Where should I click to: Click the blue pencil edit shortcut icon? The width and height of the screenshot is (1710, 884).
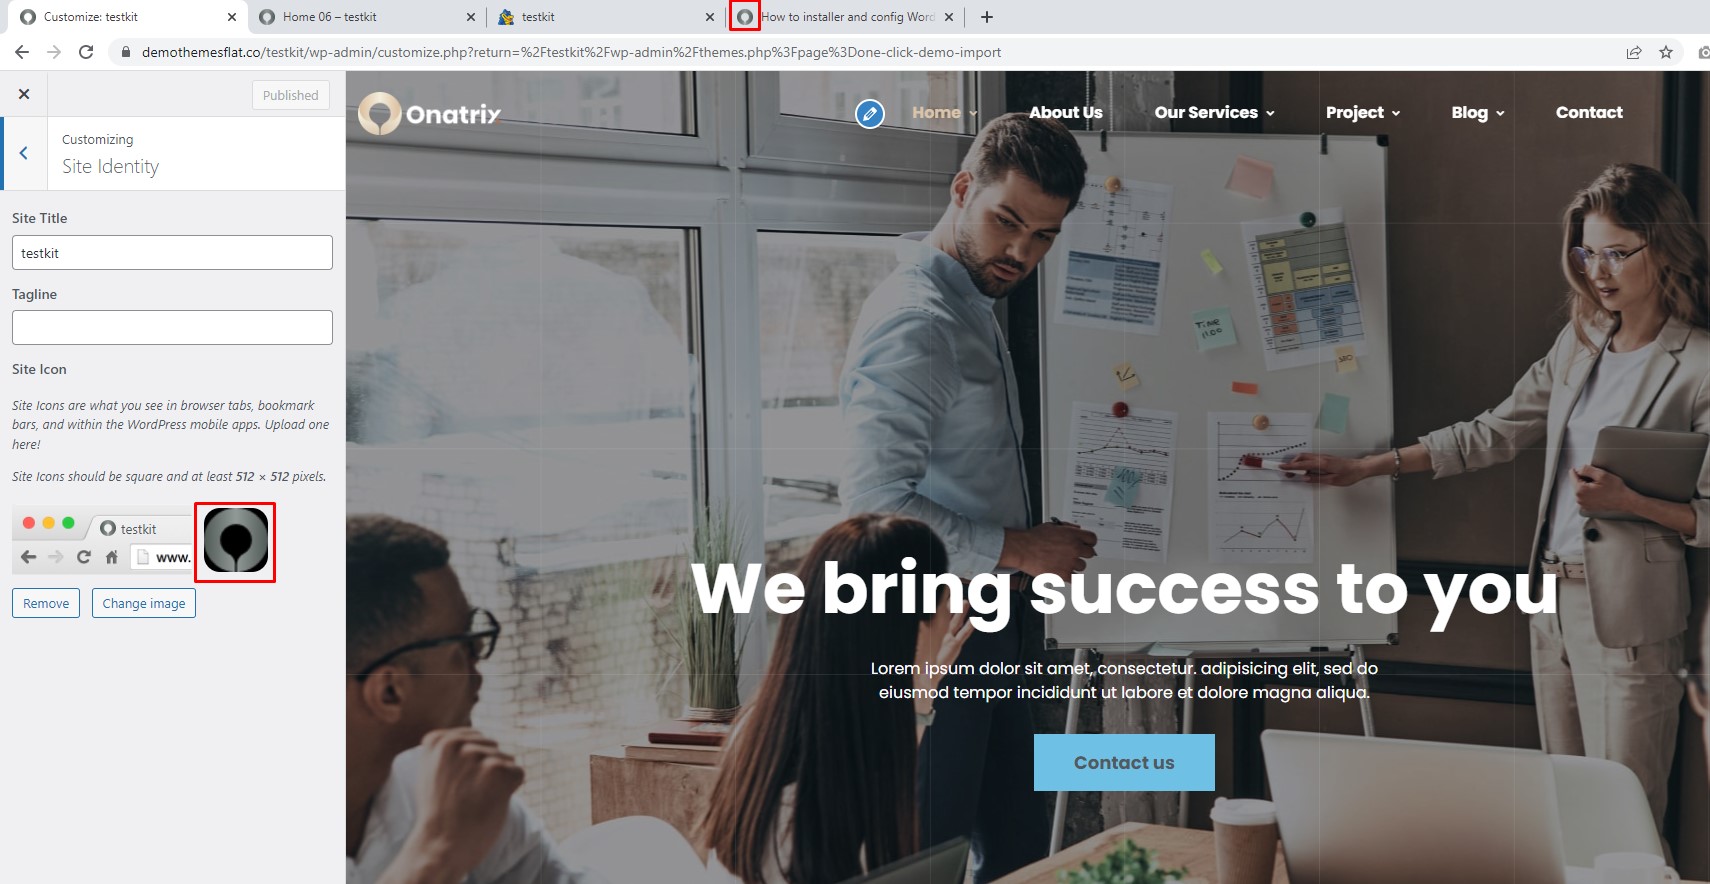870,114
